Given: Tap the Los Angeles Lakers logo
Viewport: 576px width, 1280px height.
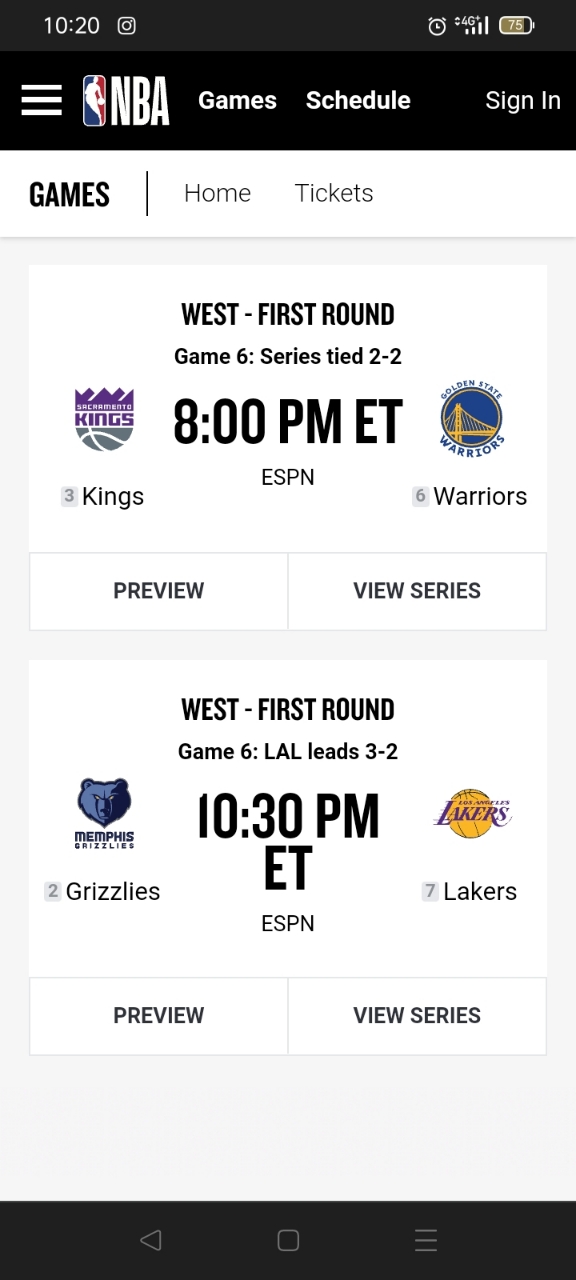Looking at the screenshot, I should 472,812.
